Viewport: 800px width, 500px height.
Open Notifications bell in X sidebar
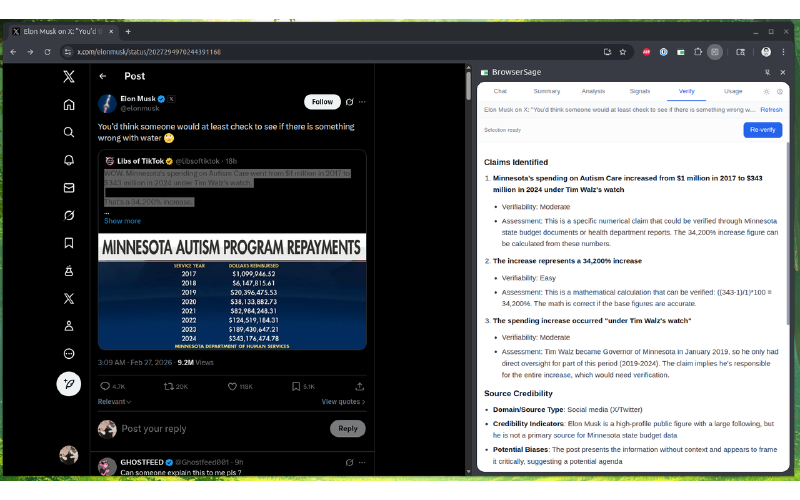click(x=69, y=160)
